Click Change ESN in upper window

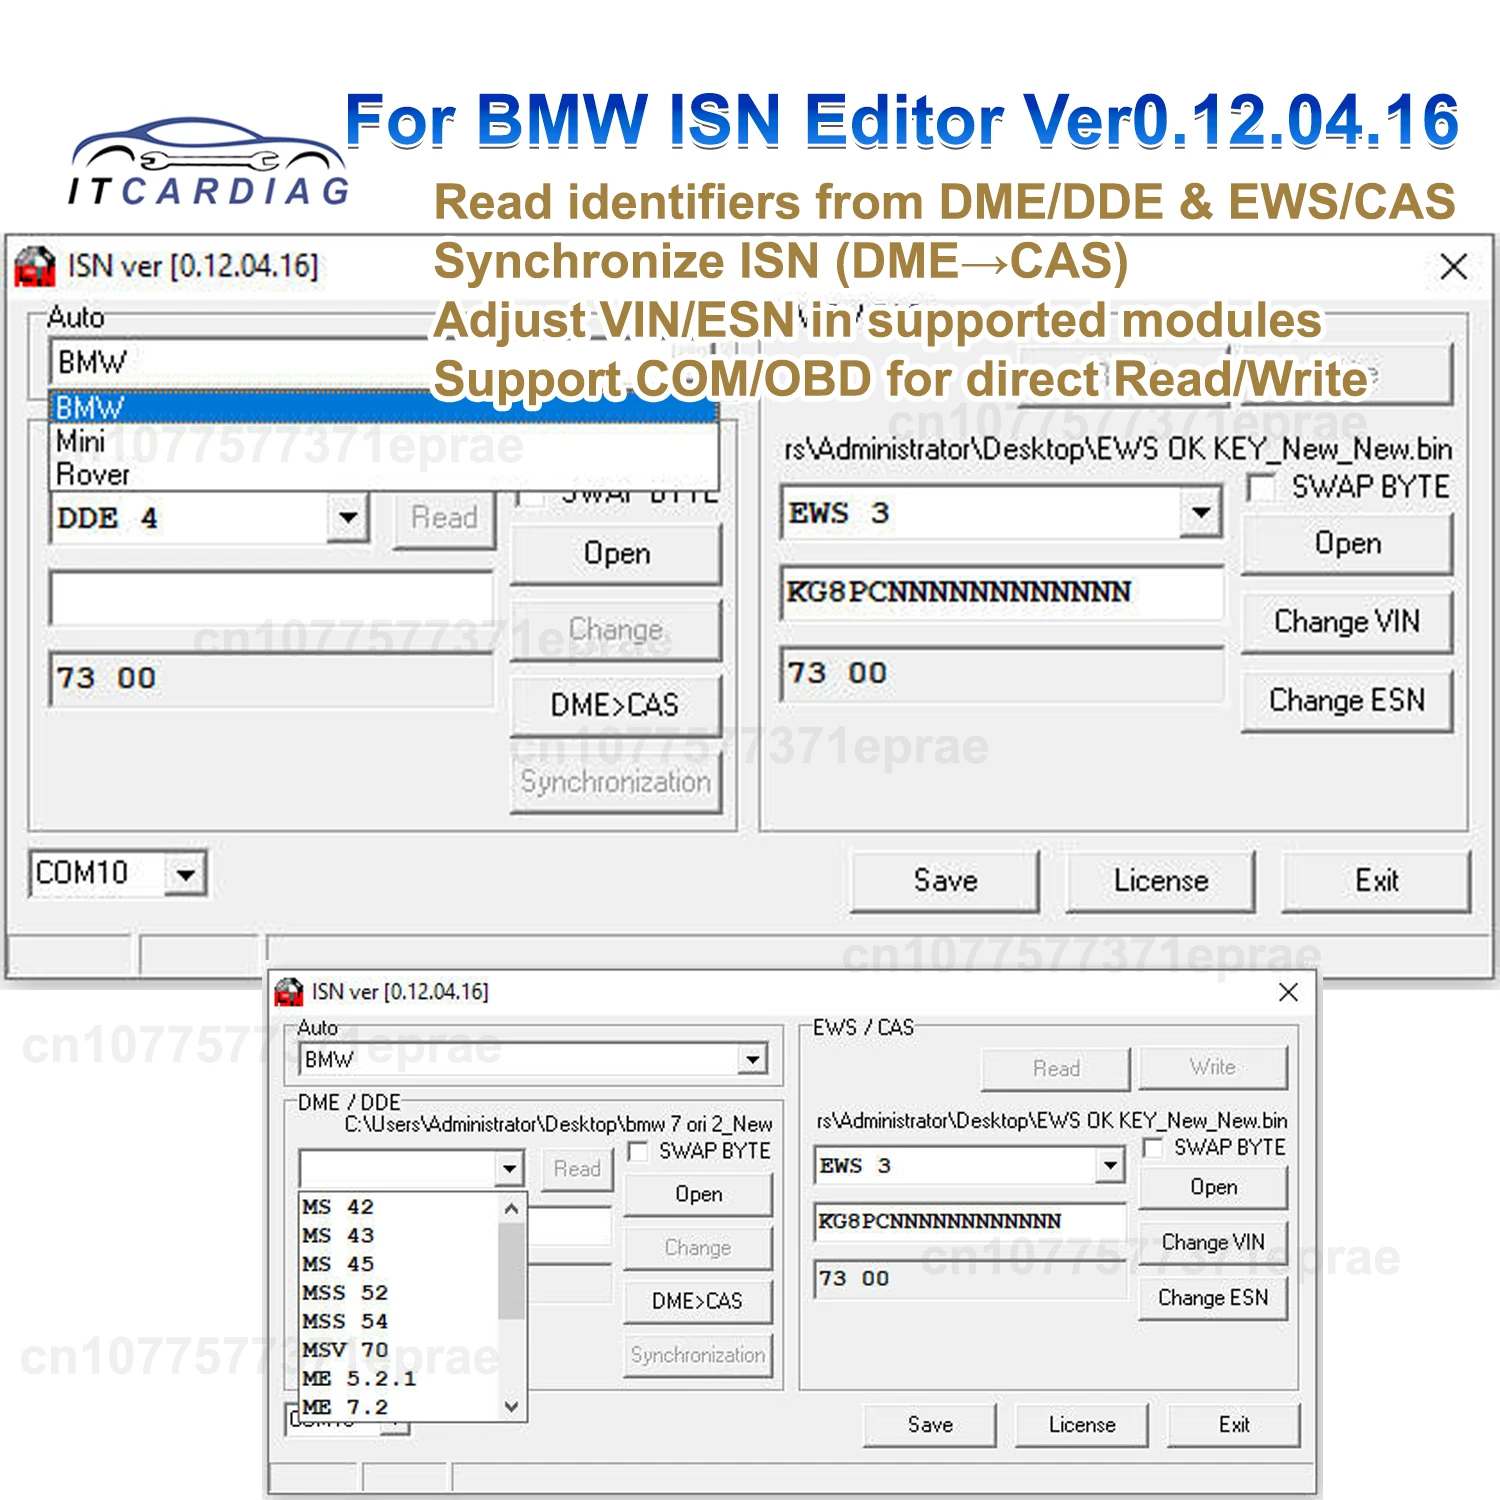[x=1347, y=701]
